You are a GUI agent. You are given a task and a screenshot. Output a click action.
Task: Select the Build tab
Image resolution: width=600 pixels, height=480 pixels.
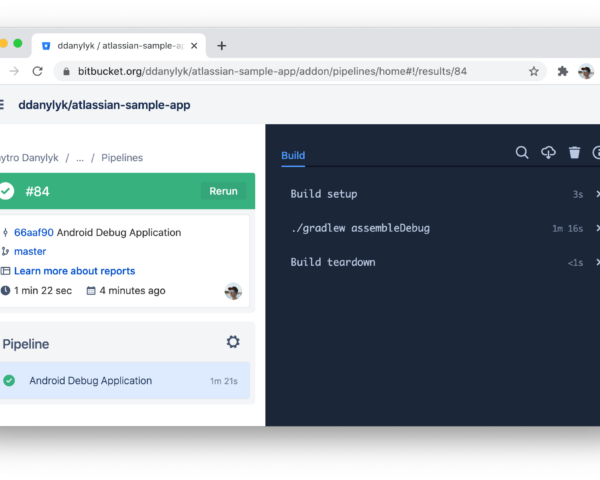[293, 156]
